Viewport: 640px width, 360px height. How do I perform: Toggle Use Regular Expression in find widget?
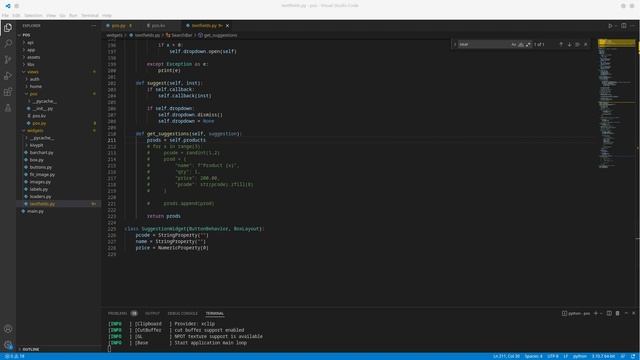click(528, 44)
